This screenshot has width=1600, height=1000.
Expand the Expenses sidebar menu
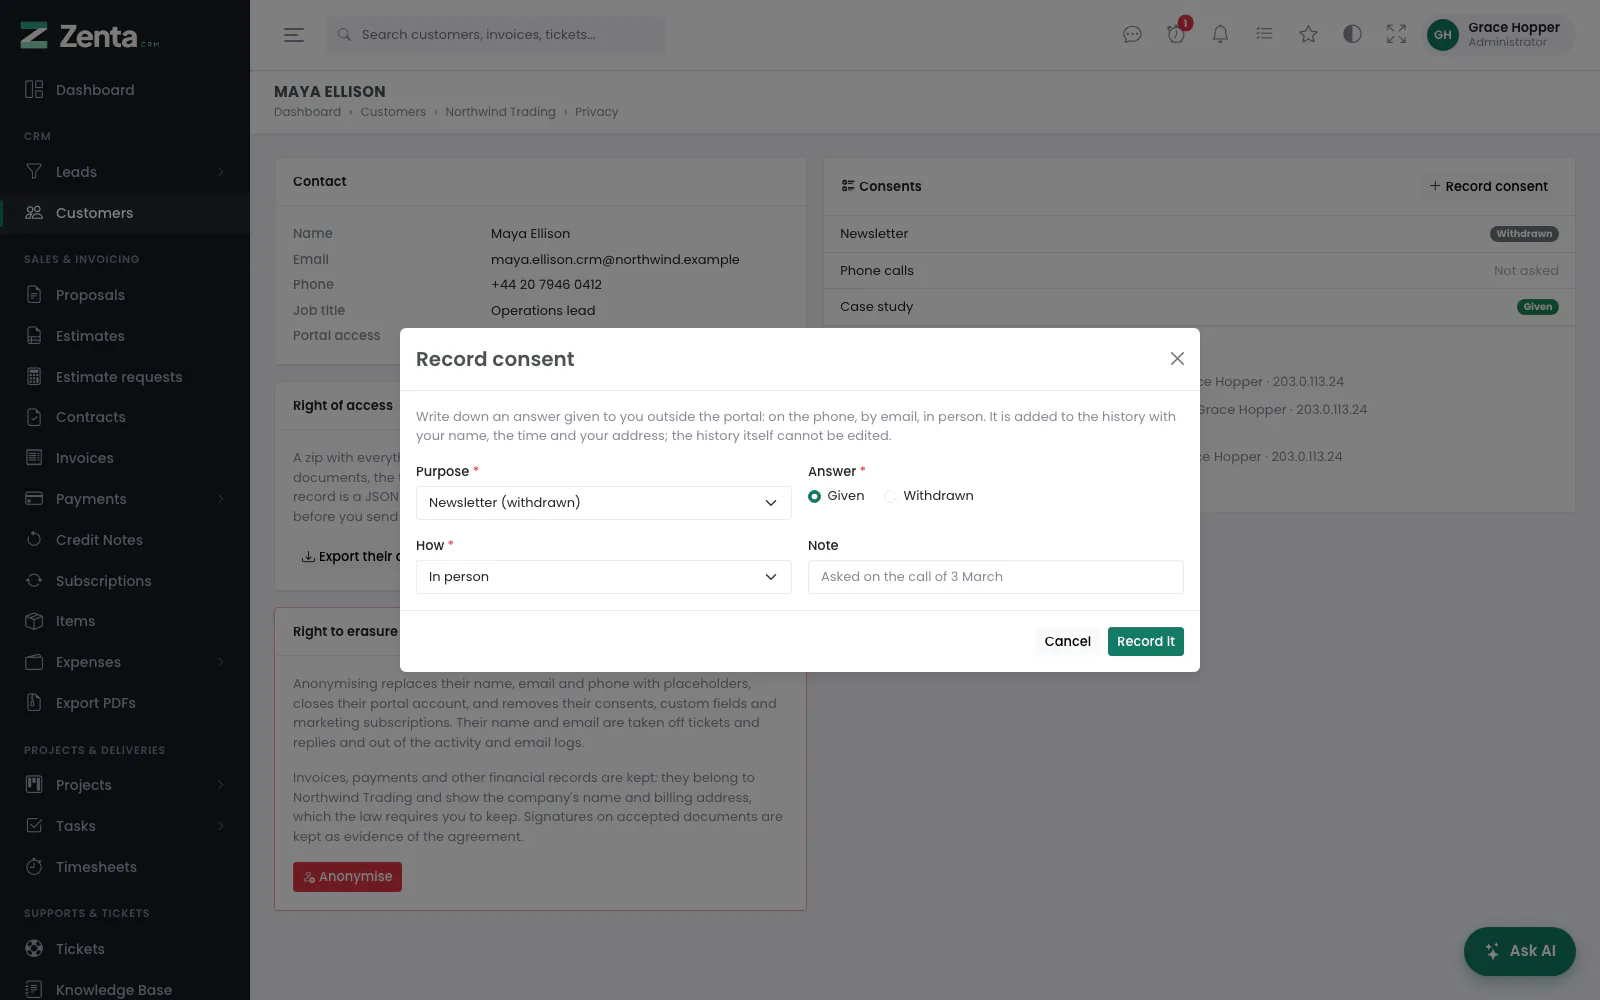click(x=125, y=662)
